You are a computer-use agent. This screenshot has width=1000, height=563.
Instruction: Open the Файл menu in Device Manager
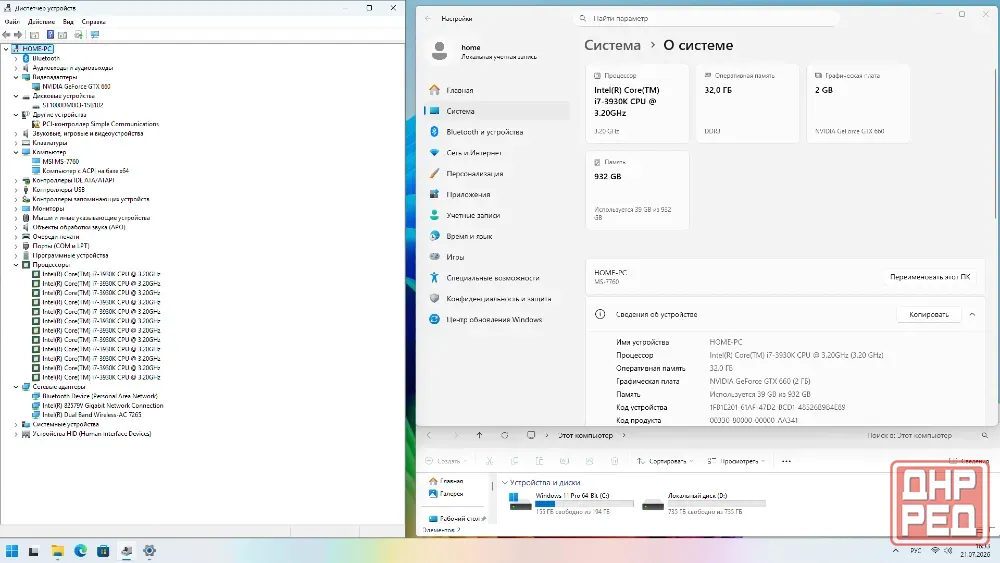coord(12,22)
